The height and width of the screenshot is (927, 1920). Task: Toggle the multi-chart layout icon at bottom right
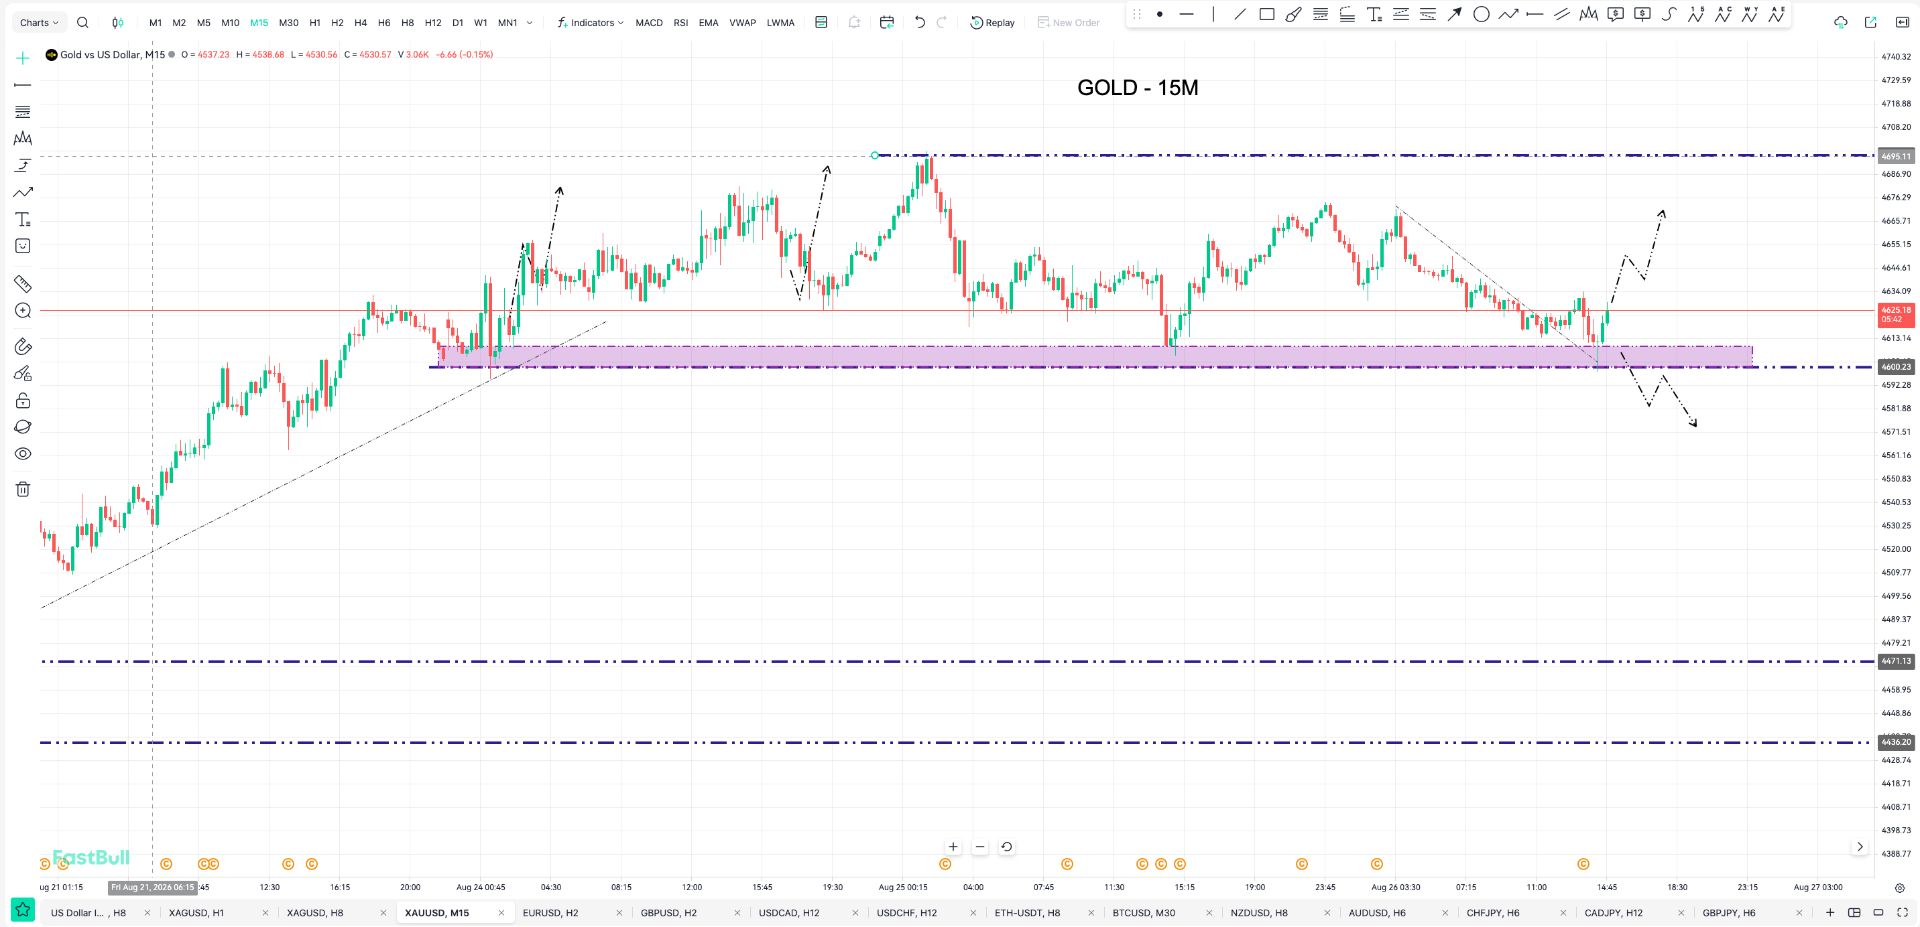(x=1854, y=912)
